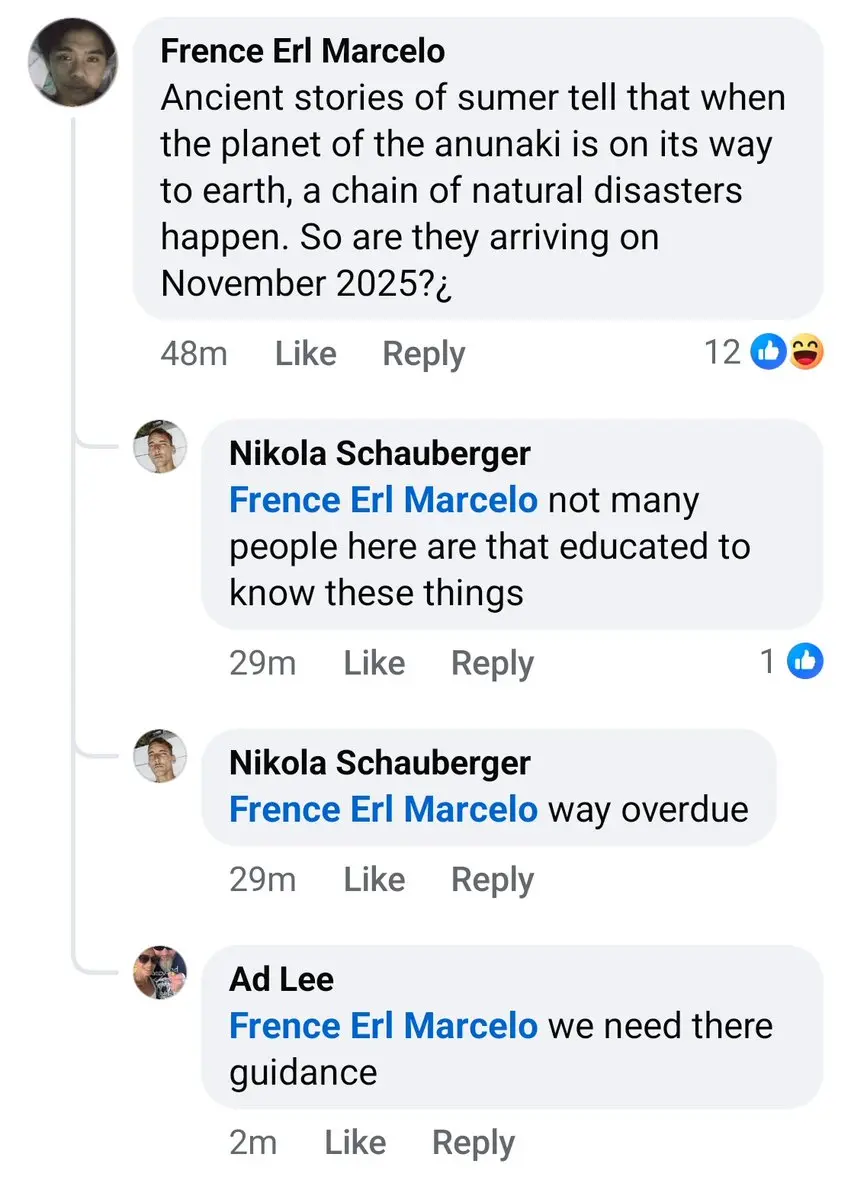Open the Frence Erl Marcelo author name on the top comment
Viewport: 851px width, 1199px height.
[303, 51]
